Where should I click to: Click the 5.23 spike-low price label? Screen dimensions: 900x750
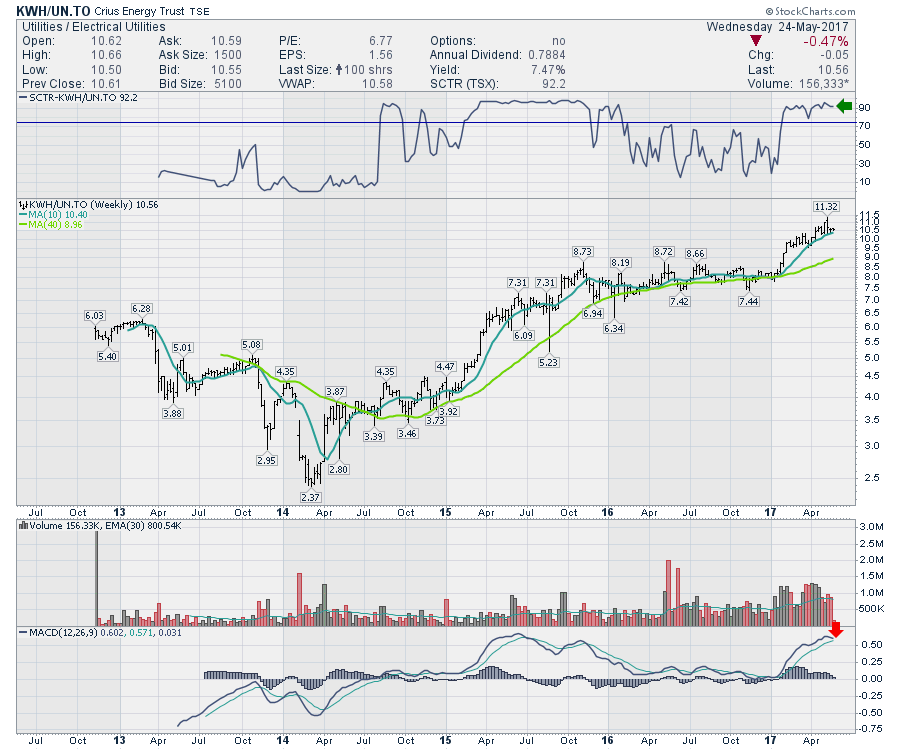(x=549, y=362)
